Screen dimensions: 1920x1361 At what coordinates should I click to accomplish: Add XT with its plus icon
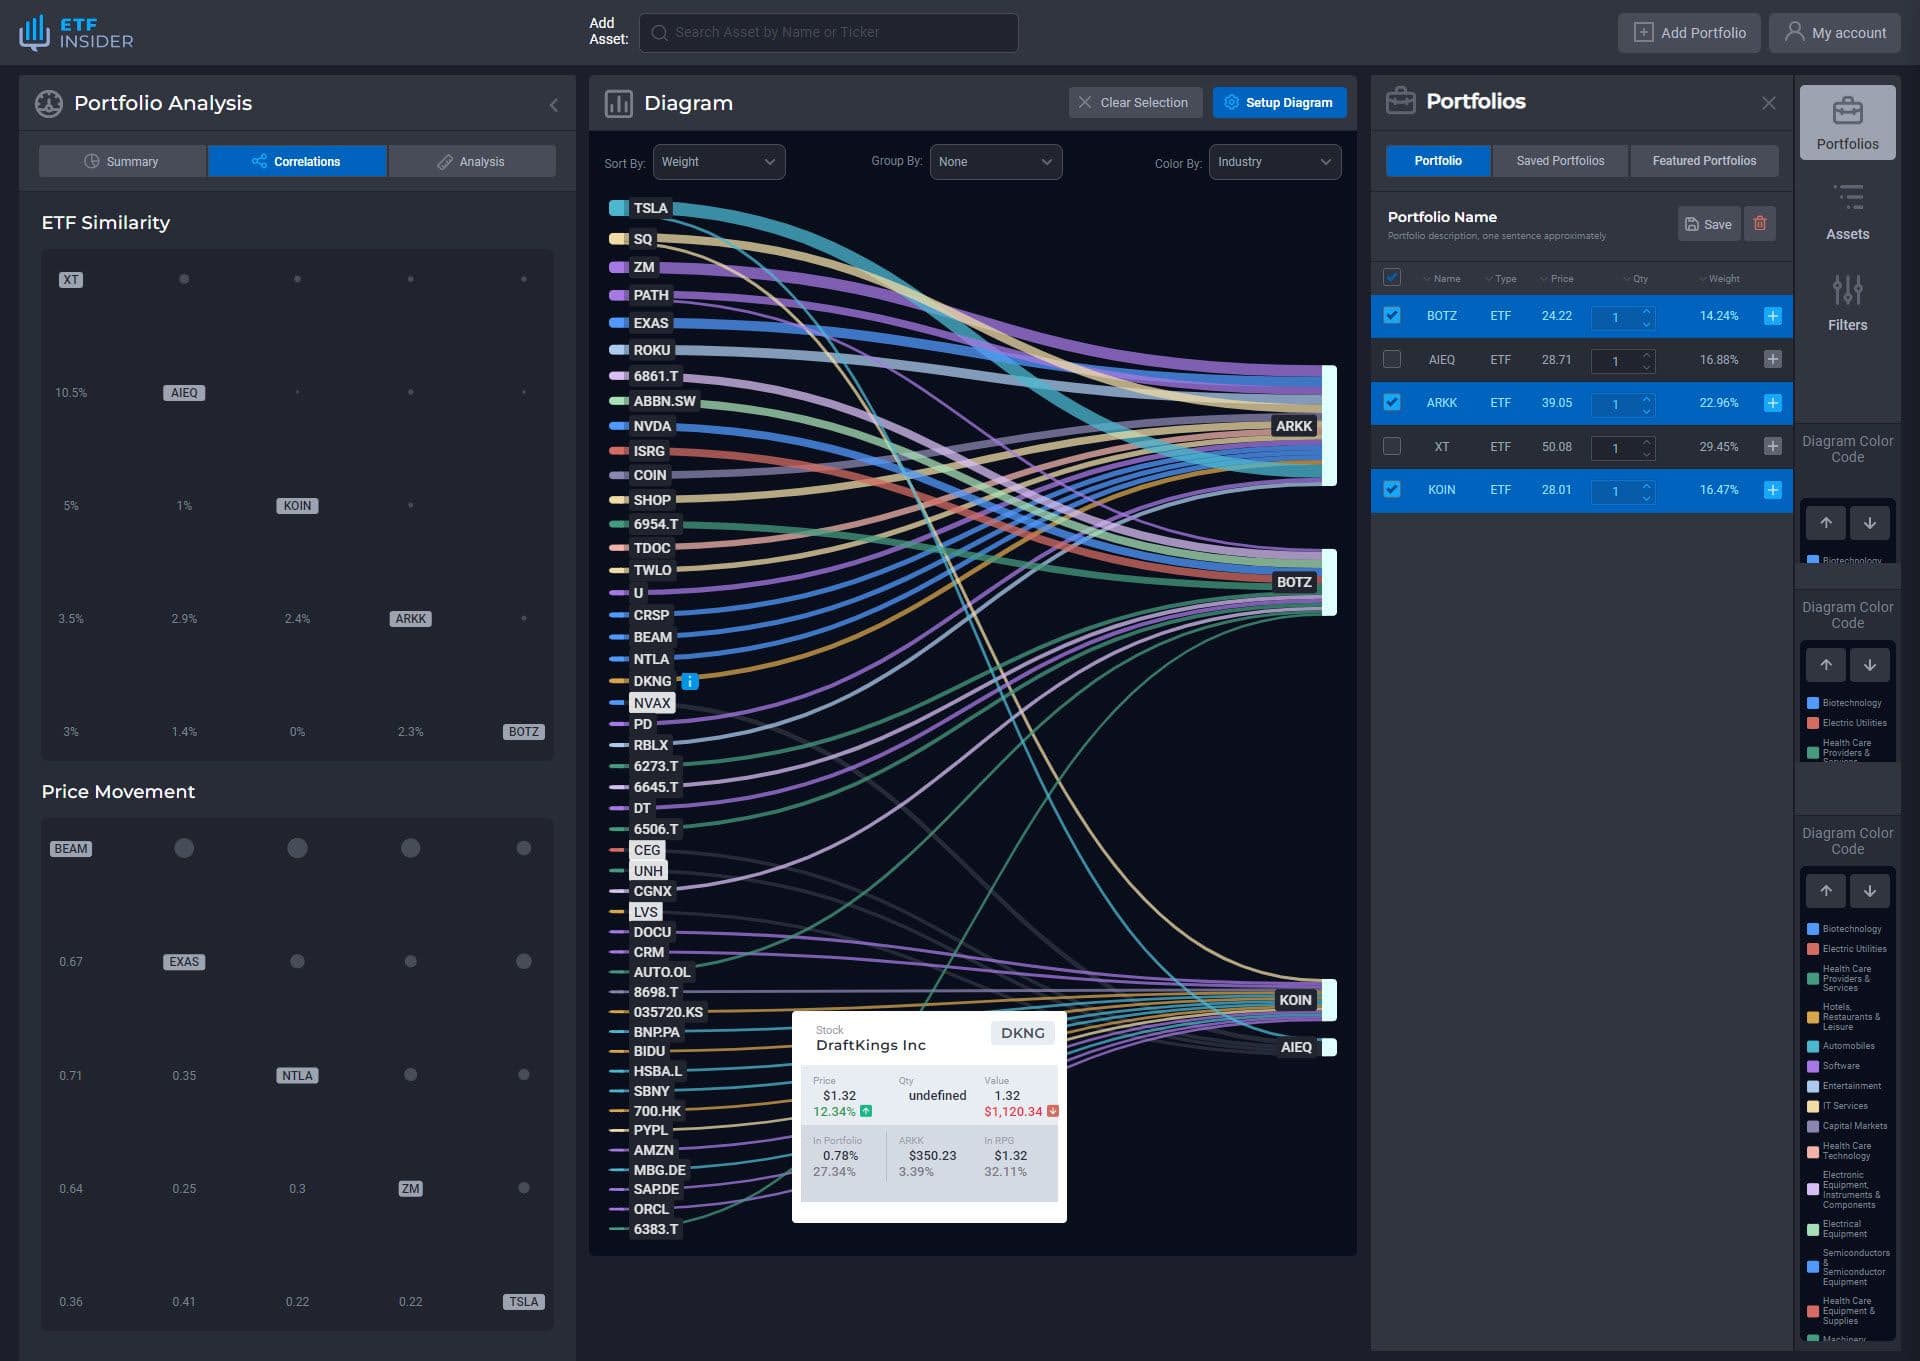[x=1772, y=446]
